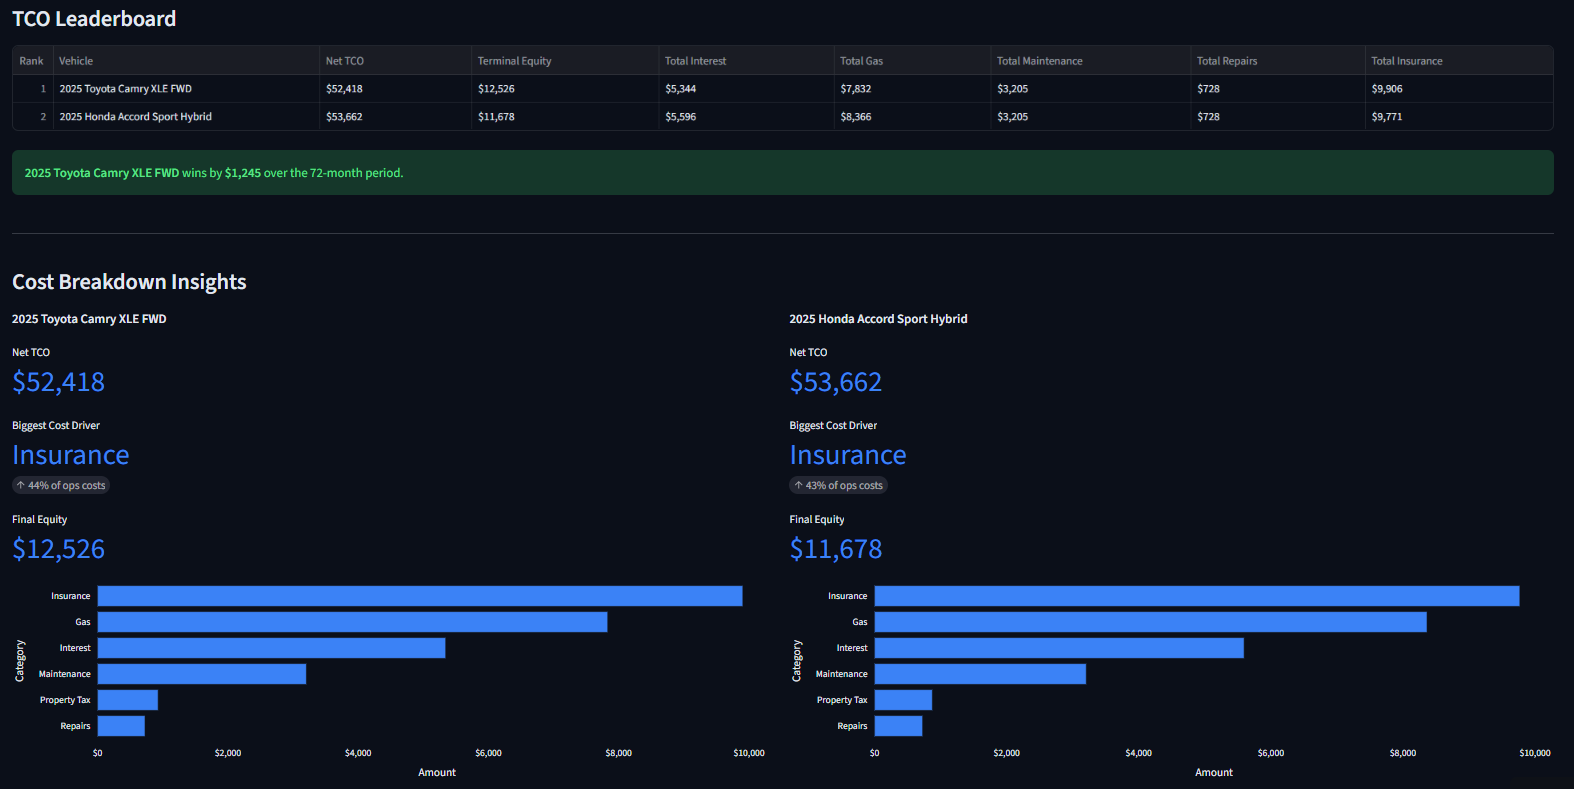1574x789 pixels.
Task: Sort table by Net TCO column header
Action: point(395,61)
